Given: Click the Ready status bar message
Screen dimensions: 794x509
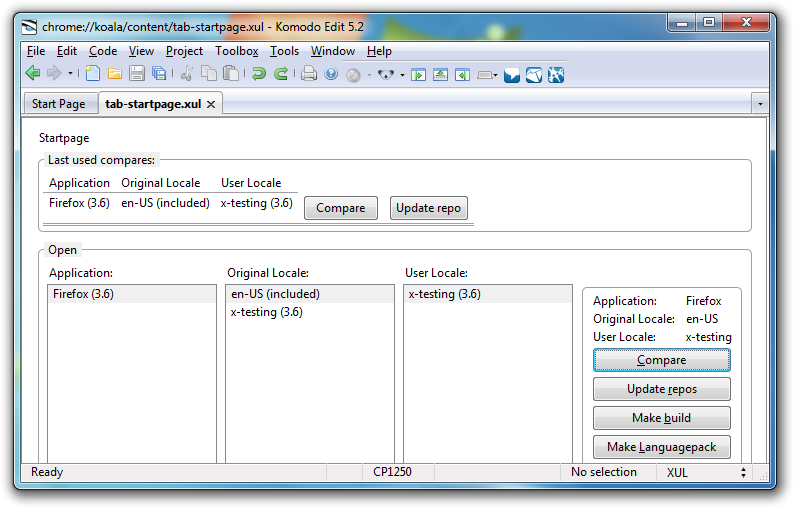Looking at the screenshot, I should point(47,472).
